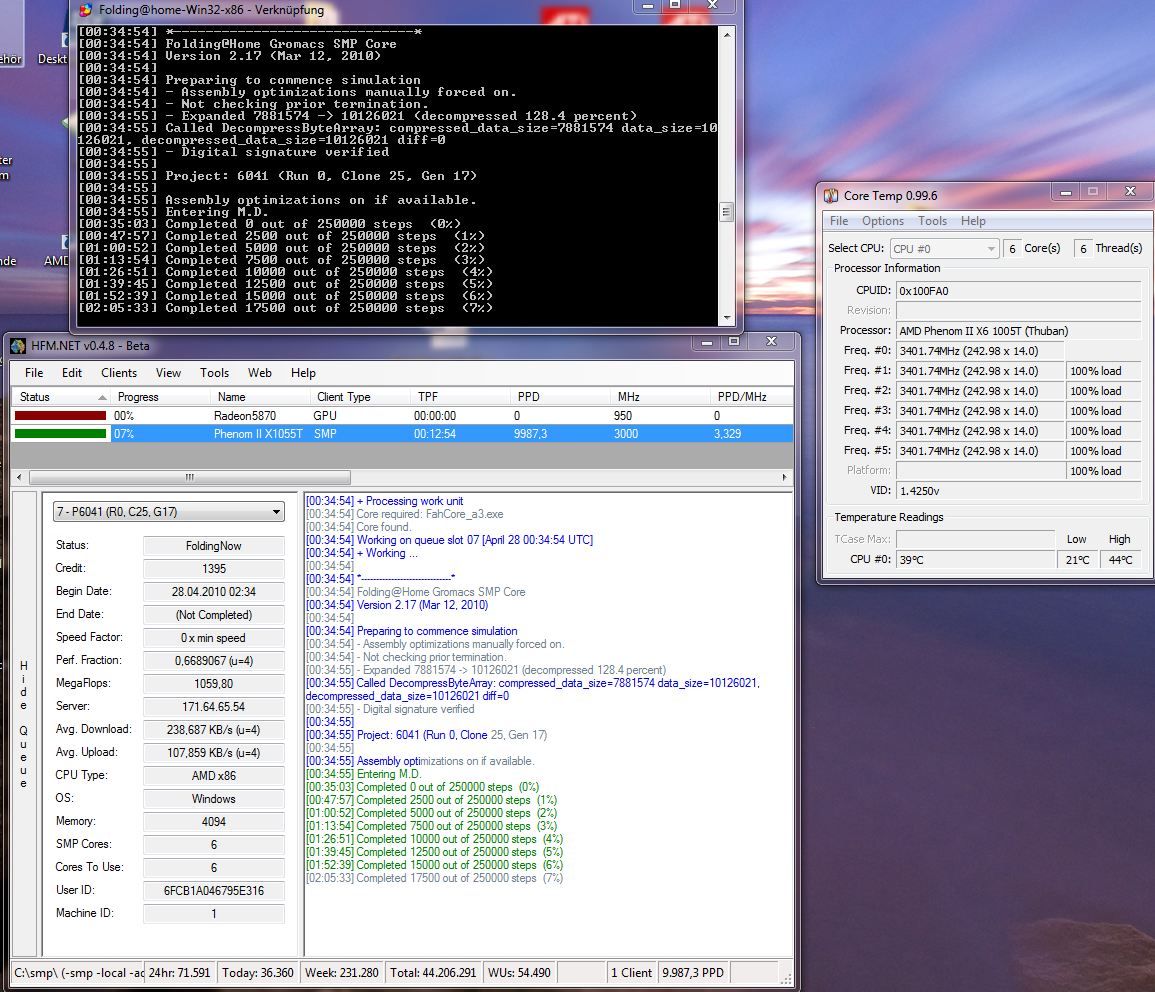
Task: Click Hide Queue vertical button
Action: [24, 724]
